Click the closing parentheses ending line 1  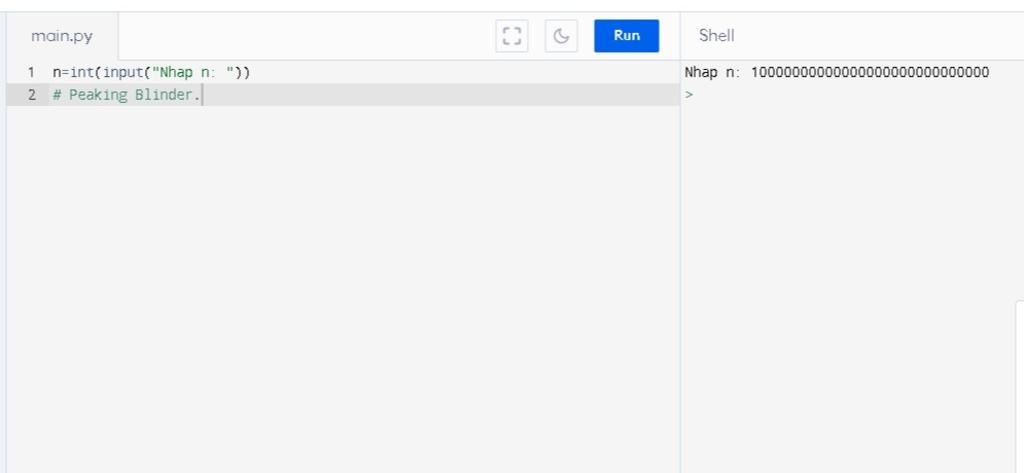[x=242, y=73]
